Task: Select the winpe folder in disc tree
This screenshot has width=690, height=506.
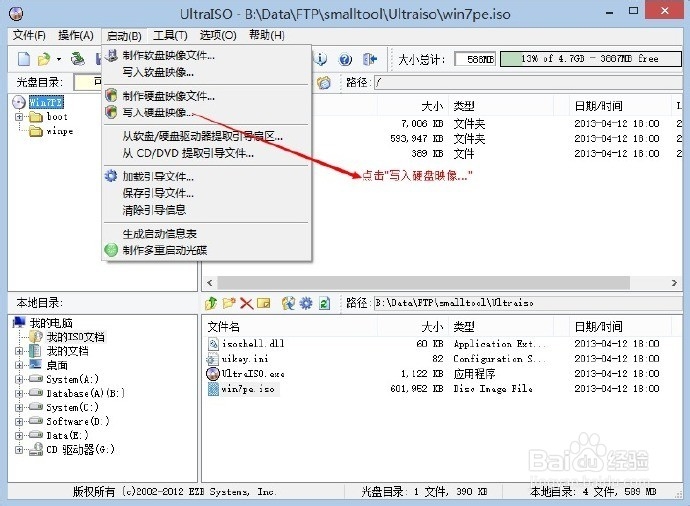Action: click(x=60, y=131)
